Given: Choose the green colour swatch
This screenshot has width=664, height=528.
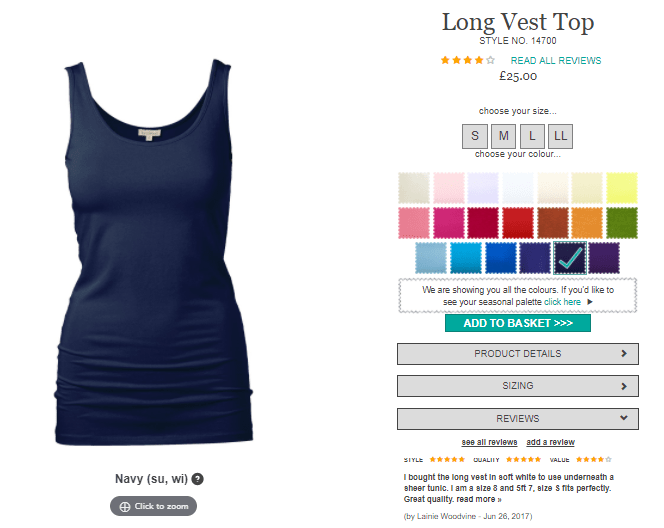Looking at the screenshot, I should point(622,223).
